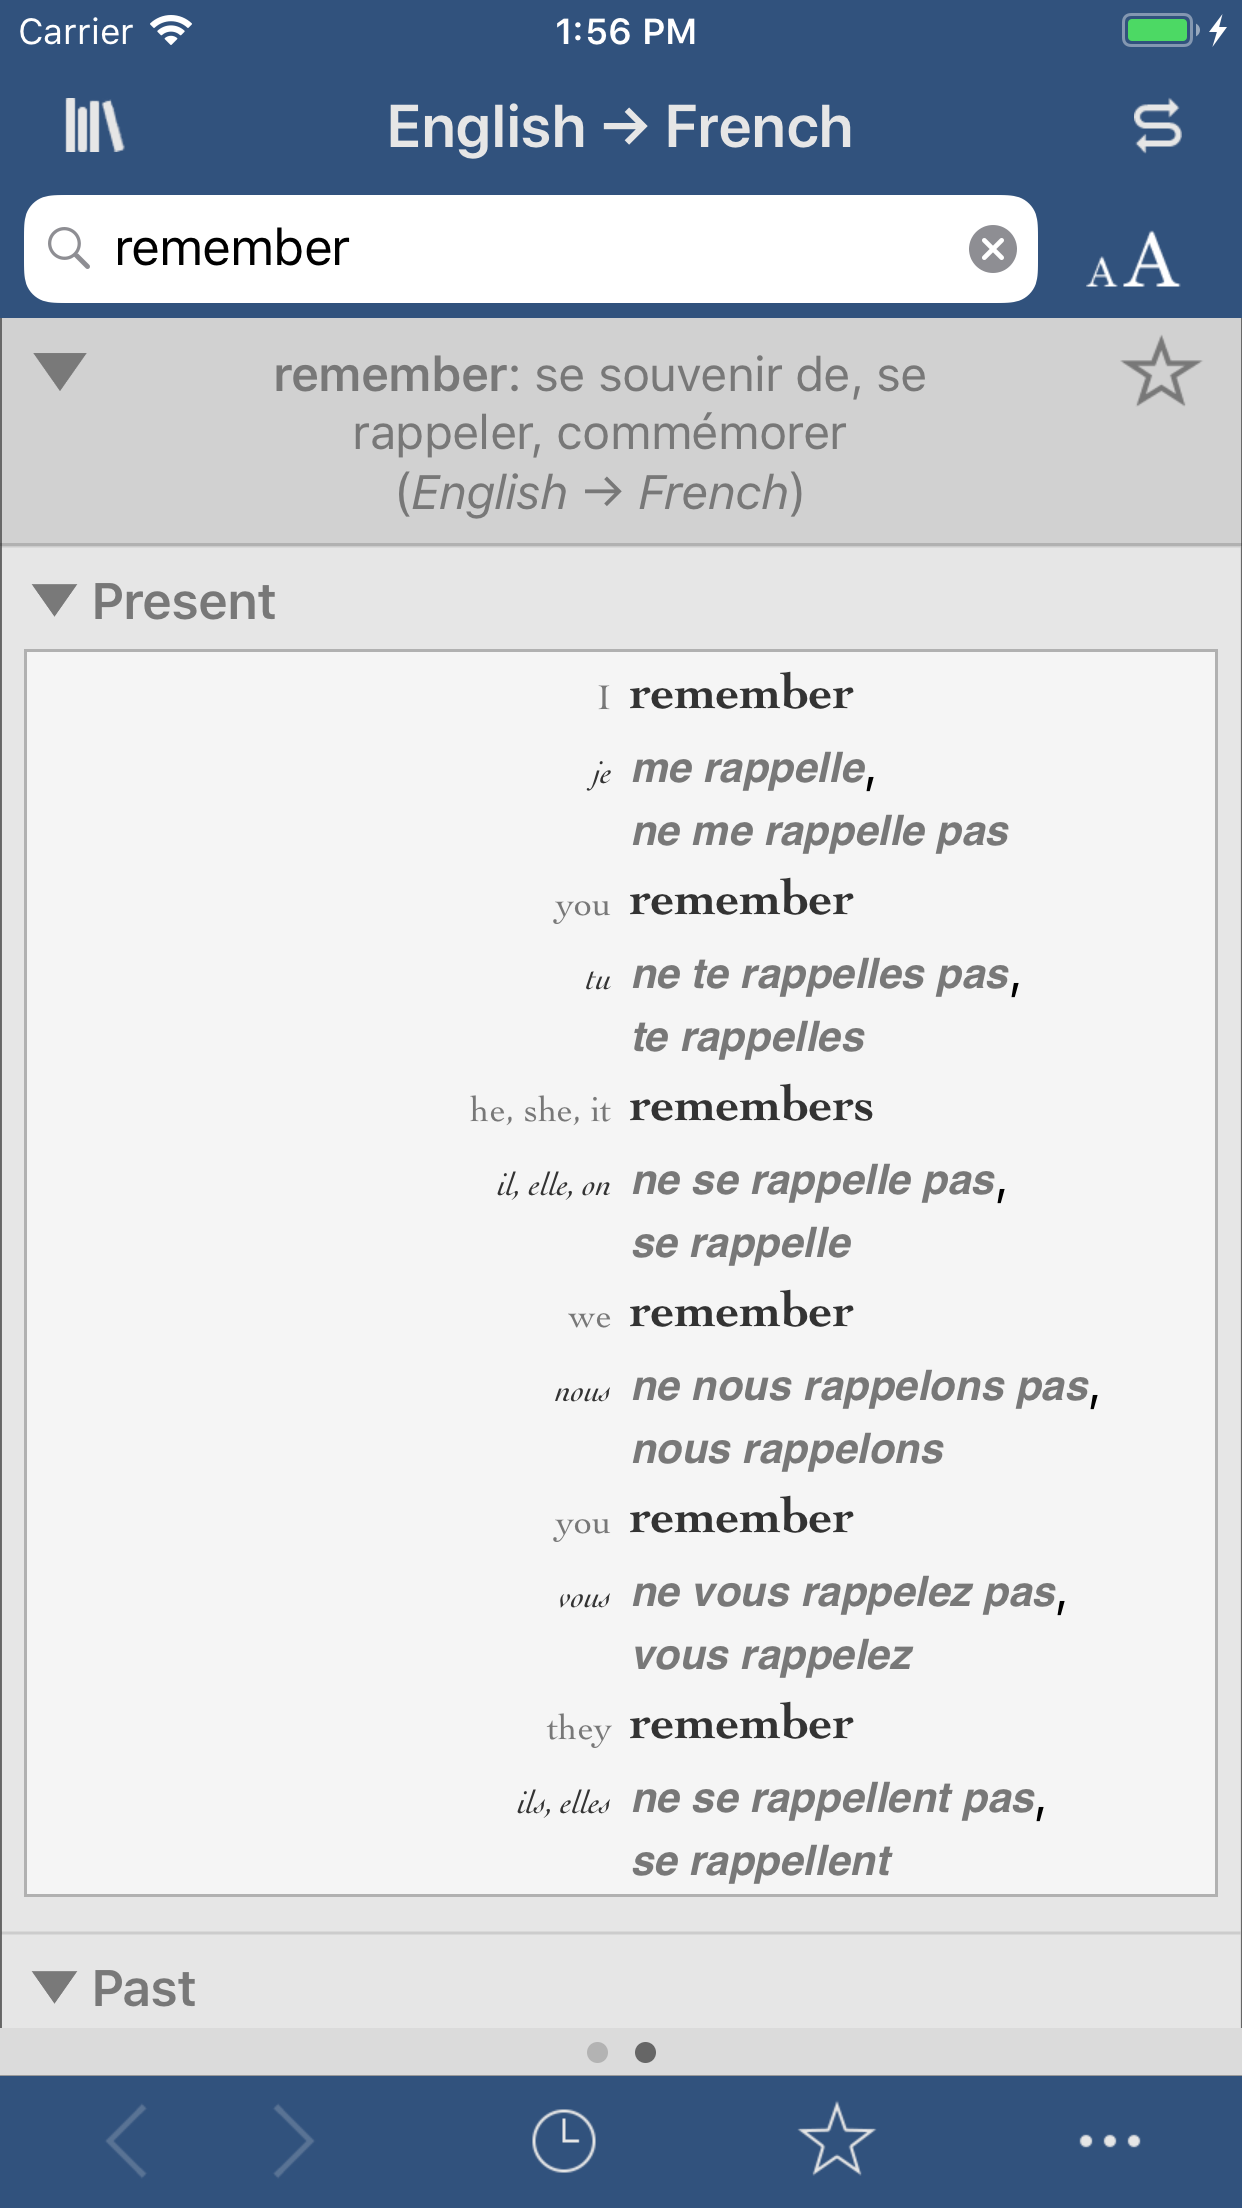Open search history clock icon

click(563, 2140)
